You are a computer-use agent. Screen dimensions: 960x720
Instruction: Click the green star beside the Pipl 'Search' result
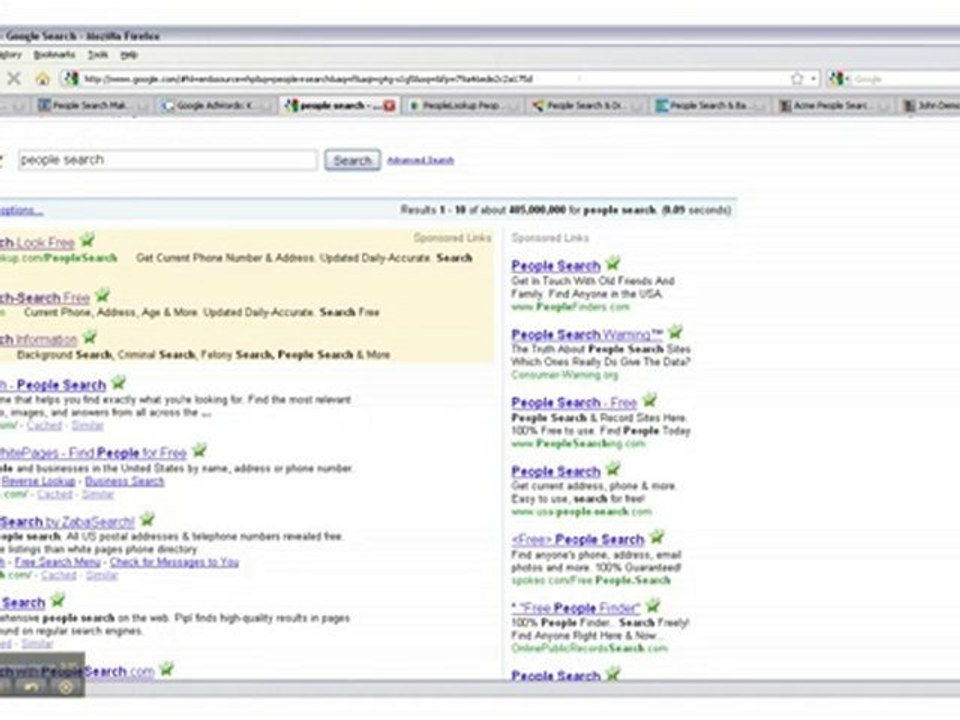[58, 600]
